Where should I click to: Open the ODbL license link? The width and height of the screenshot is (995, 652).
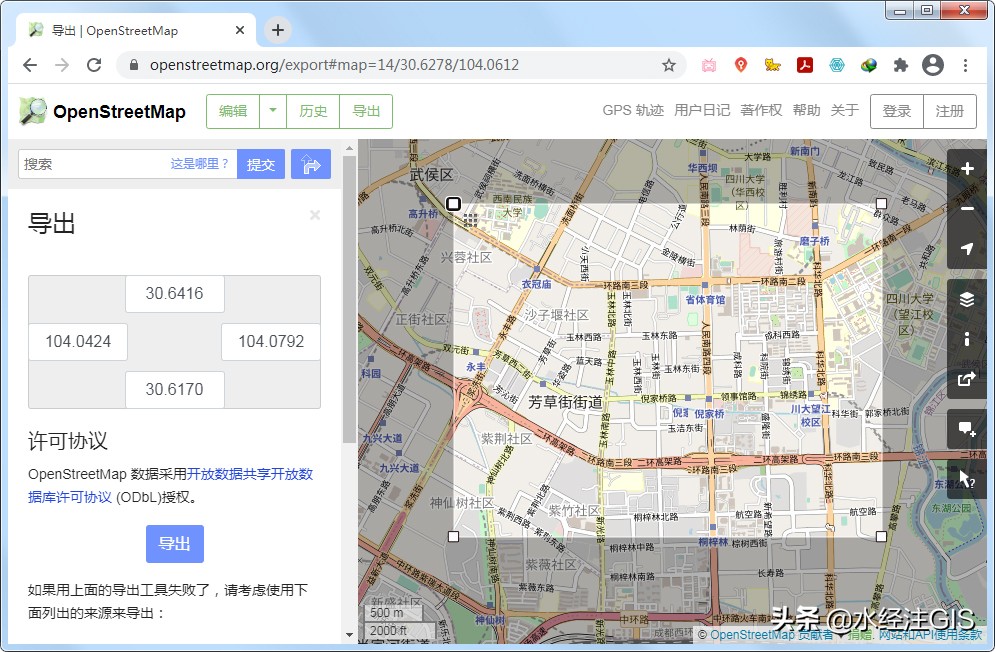point(170,486)
